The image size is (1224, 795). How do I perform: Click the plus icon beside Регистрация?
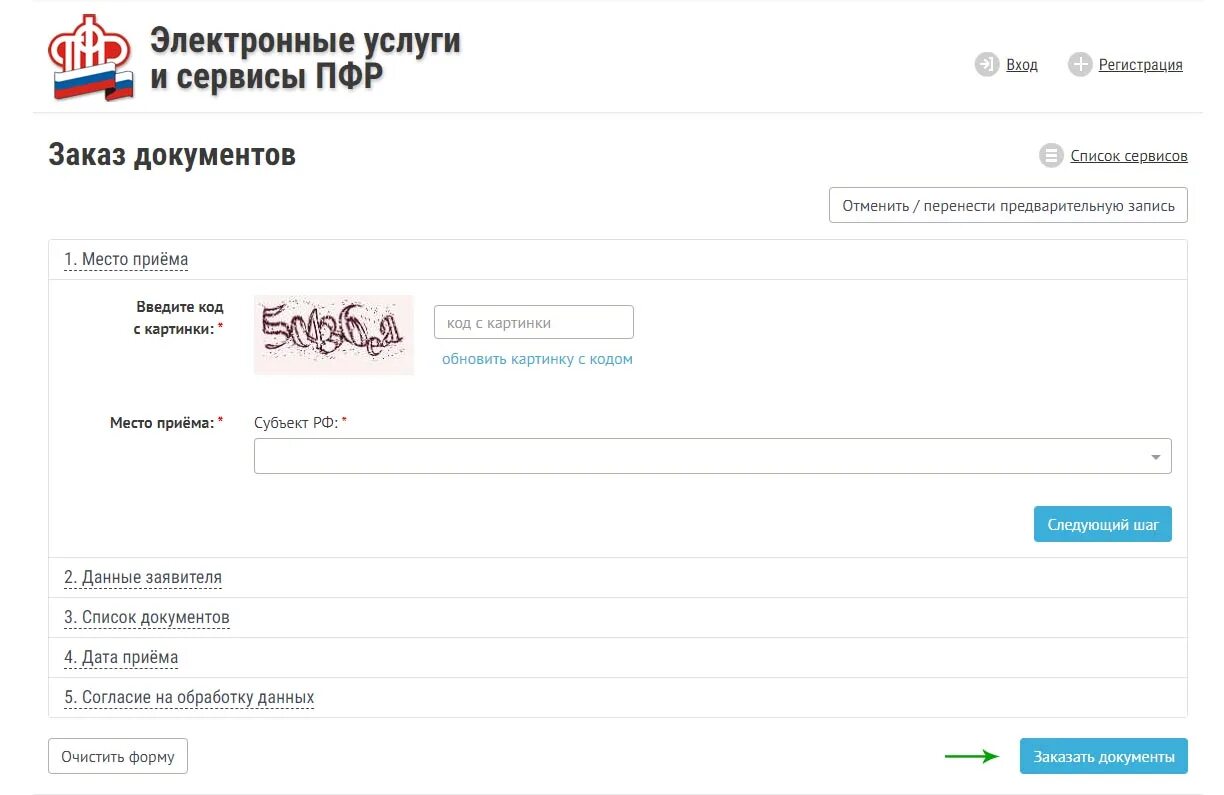(1080, 65)
